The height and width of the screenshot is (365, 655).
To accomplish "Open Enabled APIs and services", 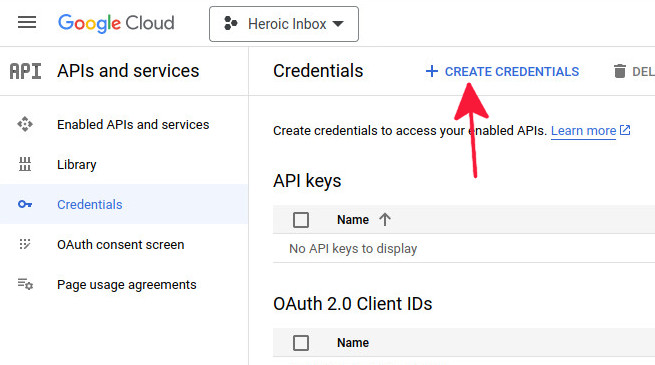I will (x=133, y=124).
